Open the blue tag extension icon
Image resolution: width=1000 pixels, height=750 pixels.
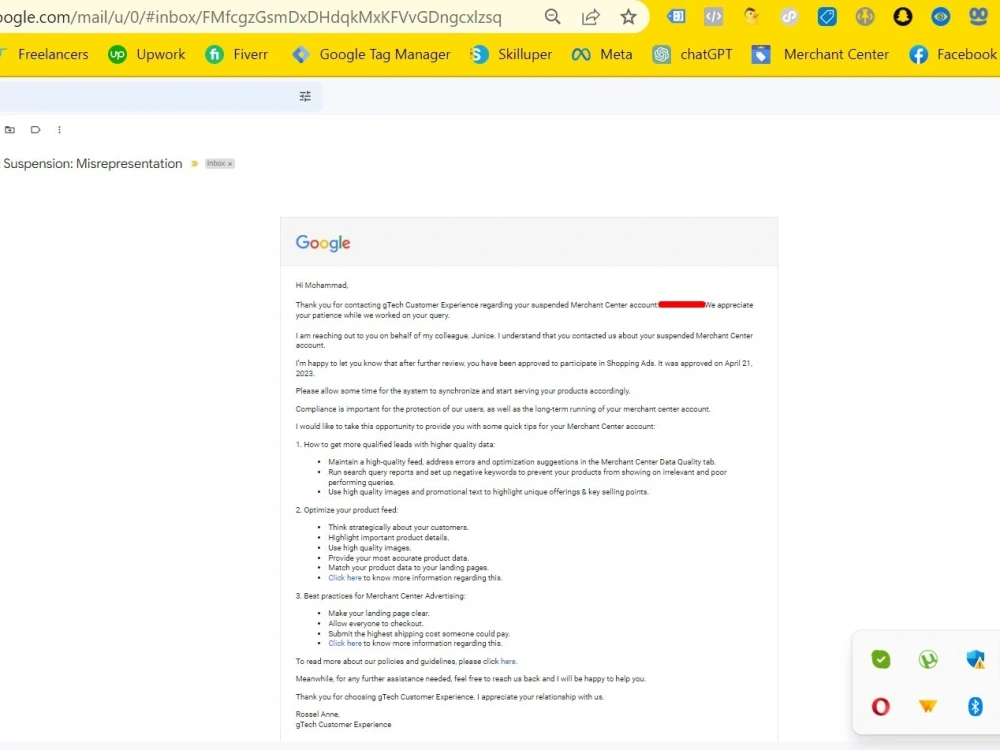[827, 17]
